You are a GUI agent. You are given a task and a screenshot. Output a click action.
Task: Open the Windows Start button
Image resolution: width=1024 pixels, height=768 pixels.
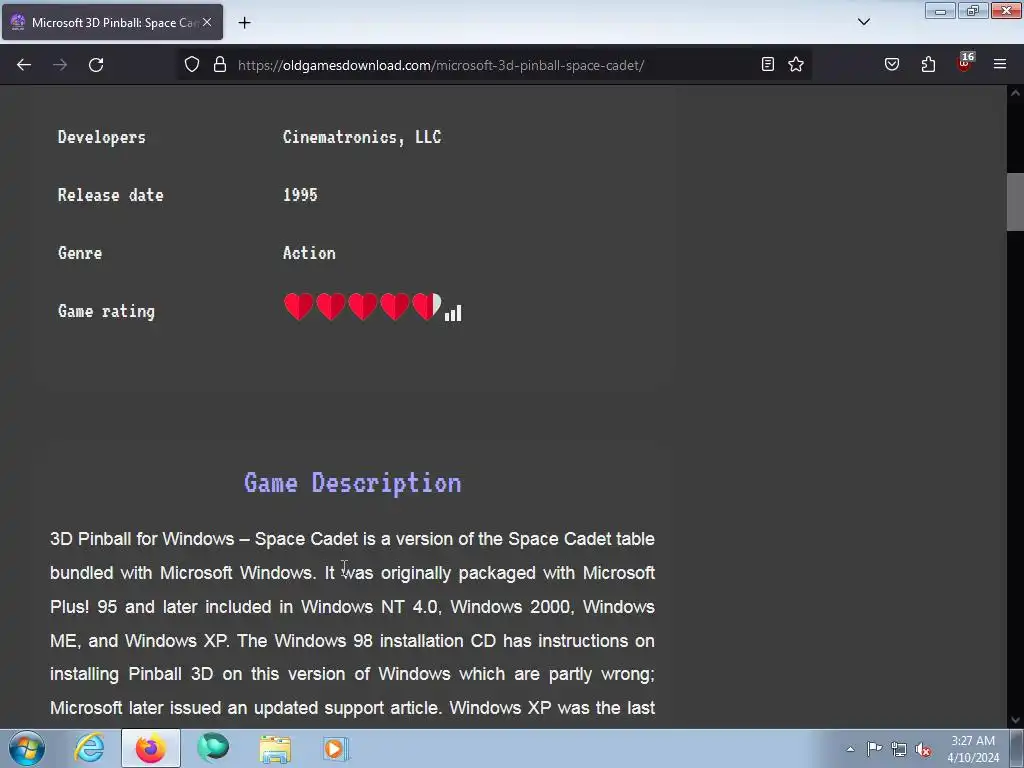coord(27,748)
